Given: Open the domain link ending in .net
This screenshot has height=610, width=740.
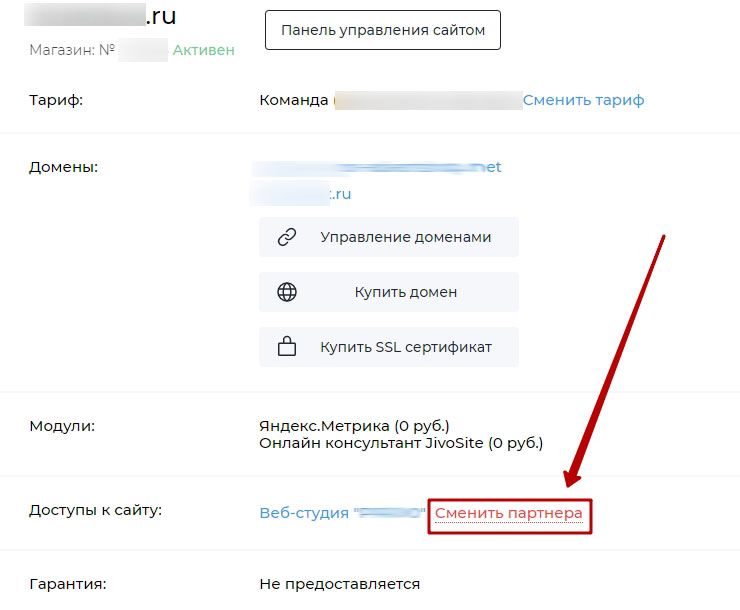Looking at the screenshot, I should (377, 167).
